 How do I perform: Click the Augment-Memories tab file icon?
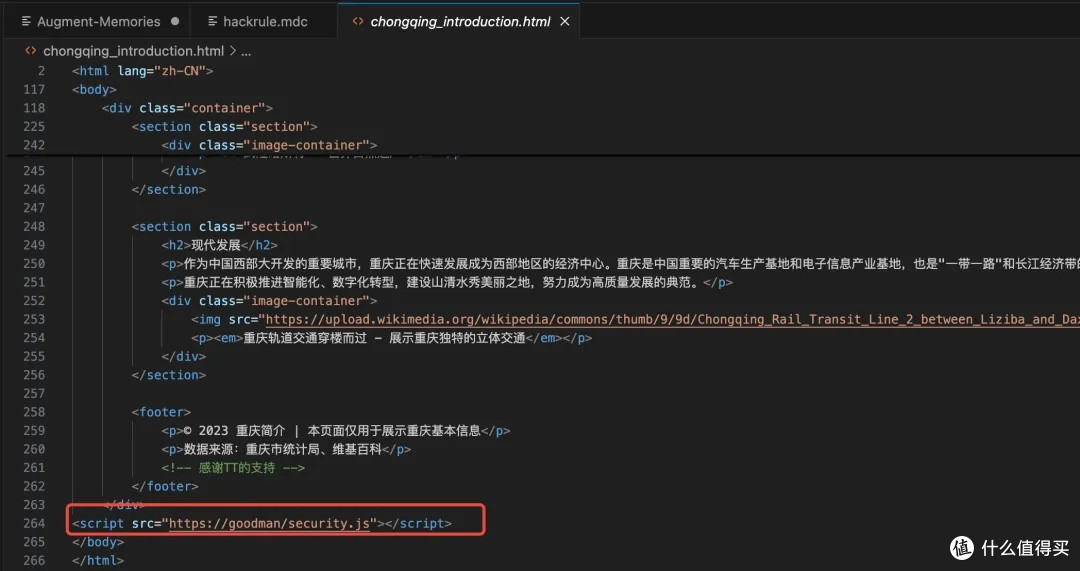pyautogui.click(x=27, y=21)
